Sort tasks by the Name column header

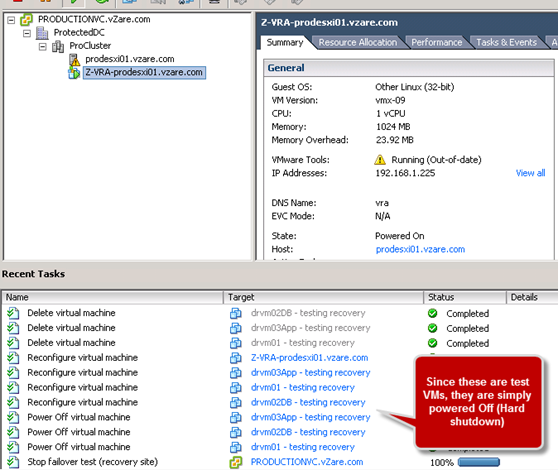112,297
